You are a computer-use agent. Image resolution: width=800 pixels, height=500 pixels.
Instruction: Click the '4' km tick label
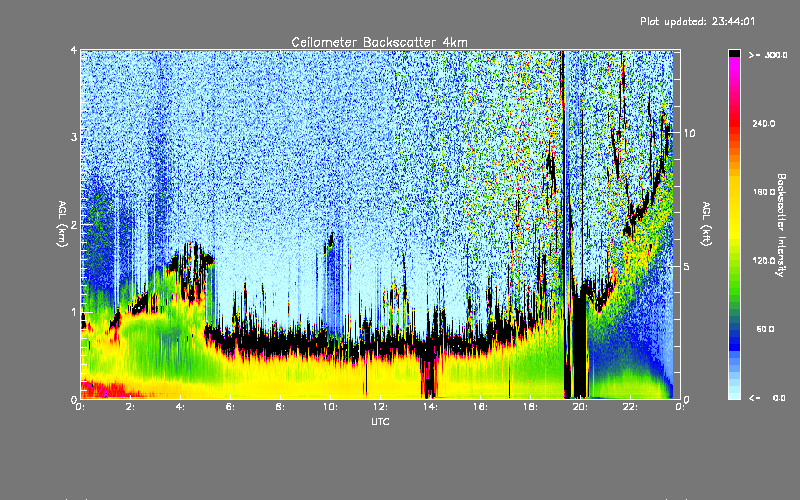point(74,50)
